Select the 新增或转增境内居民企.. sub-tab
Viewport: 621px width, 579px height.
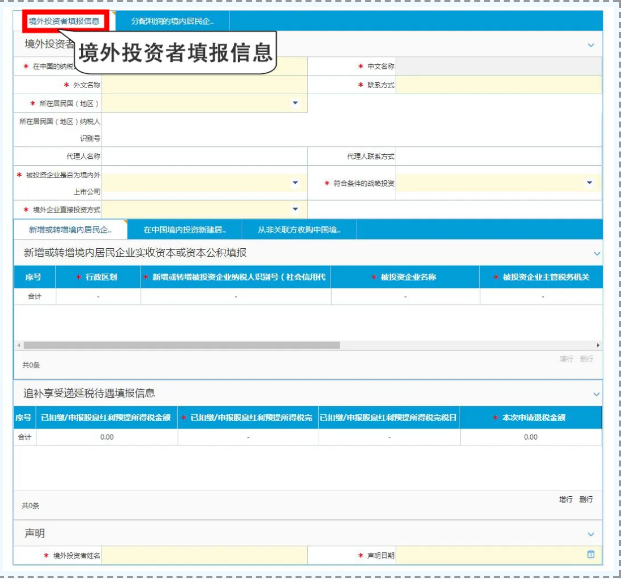point(70,230)
